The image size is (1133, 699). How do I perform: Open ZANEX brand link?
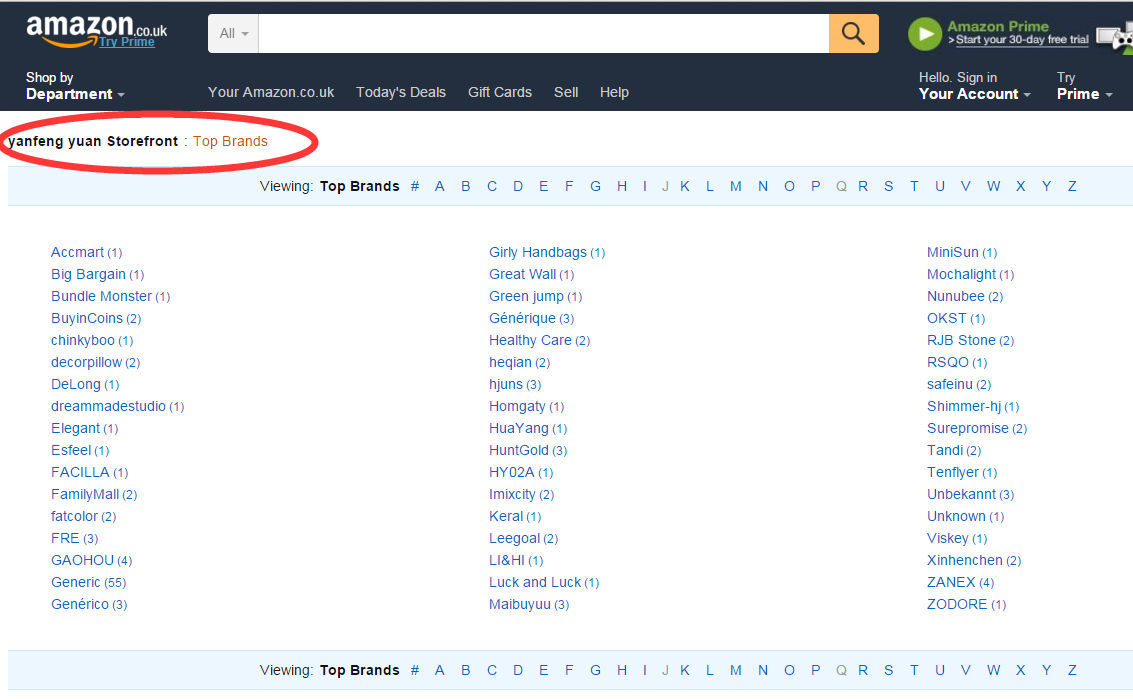pyautogui.click(x=952, y=583)
